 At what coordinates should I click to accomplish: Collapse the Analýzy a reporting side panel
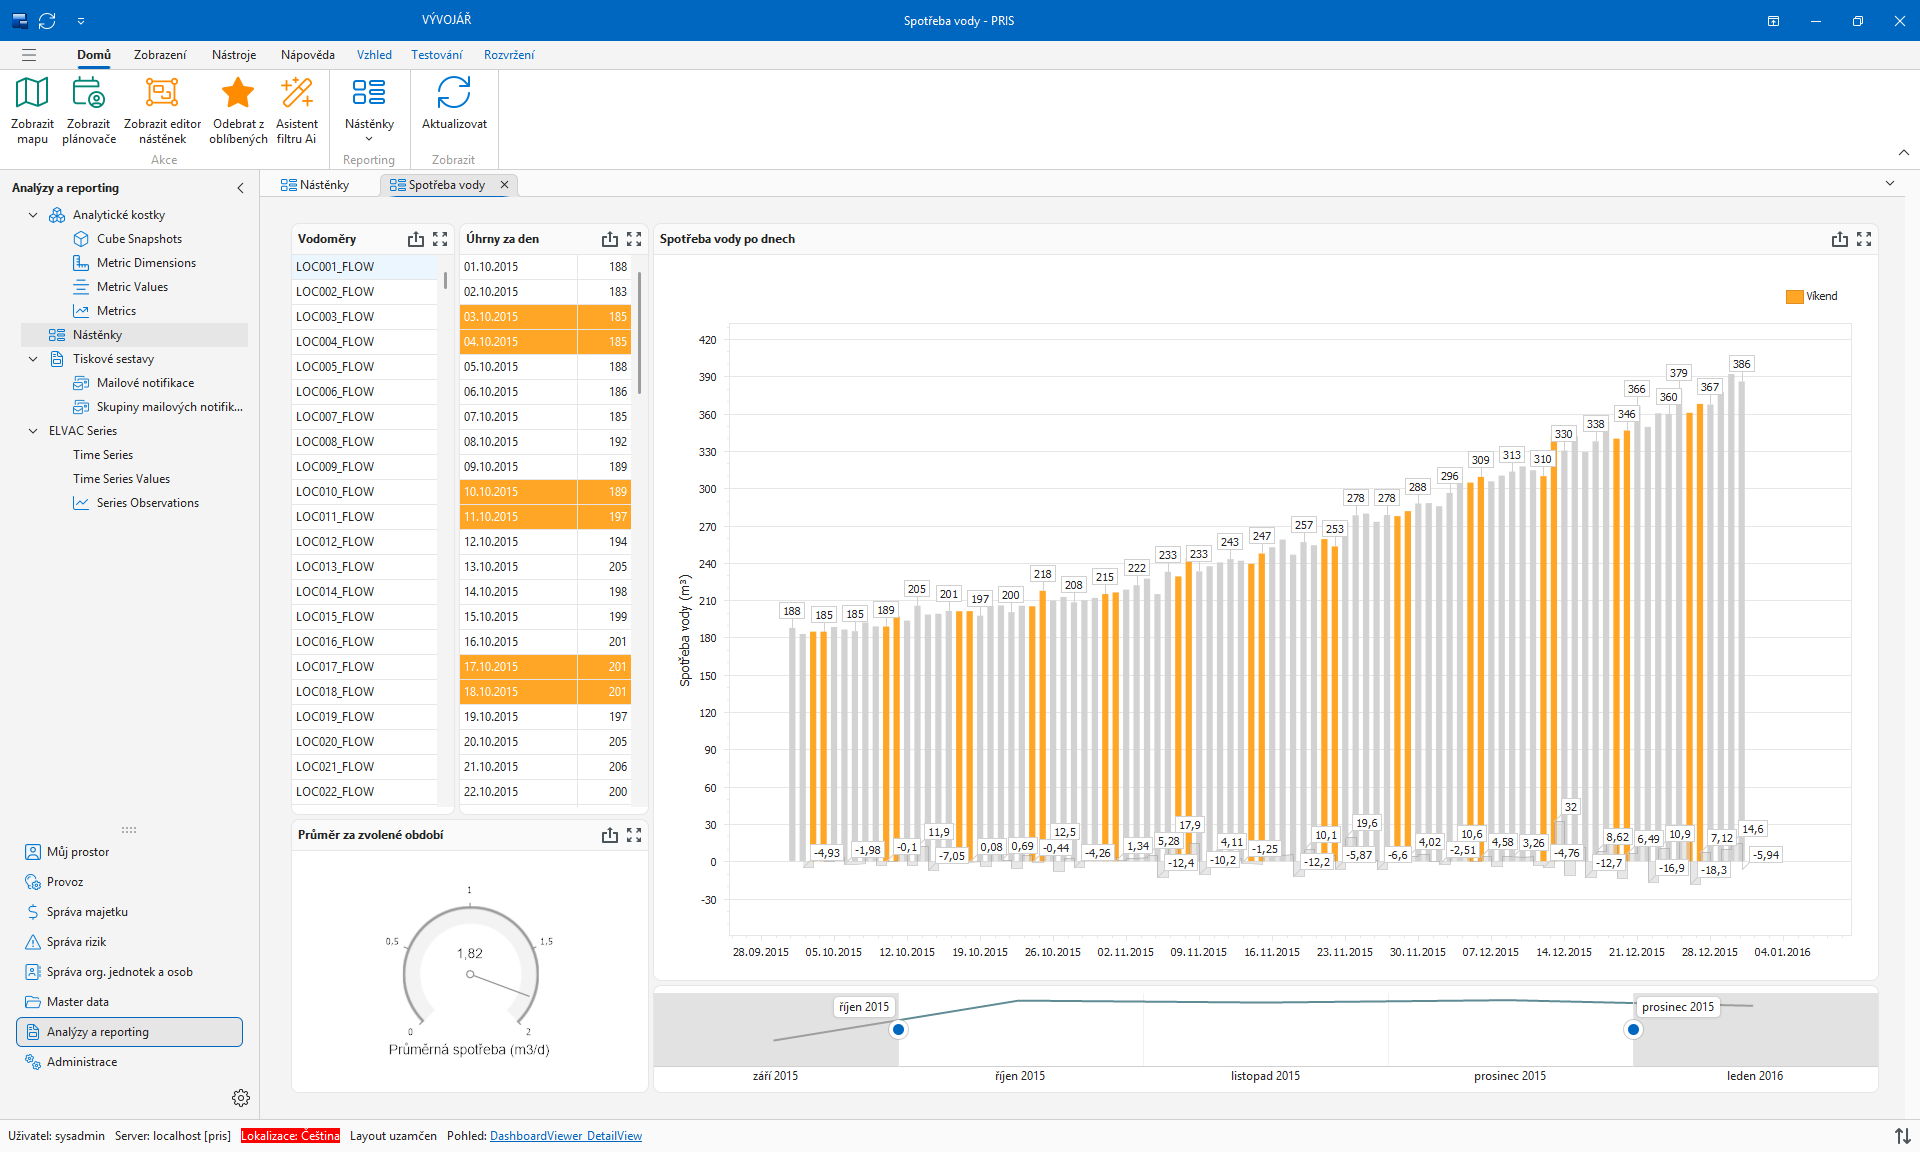(x=240, y=188)
